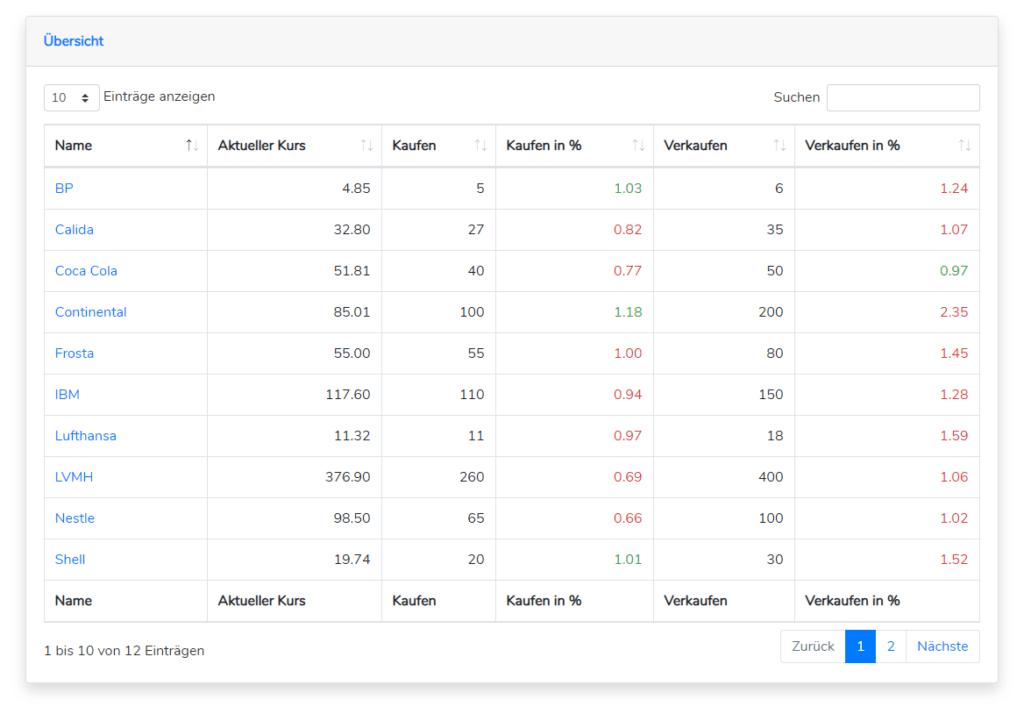Select Frosta's current price 55.00
The image size is (1024, 714).
click(352, 353)
